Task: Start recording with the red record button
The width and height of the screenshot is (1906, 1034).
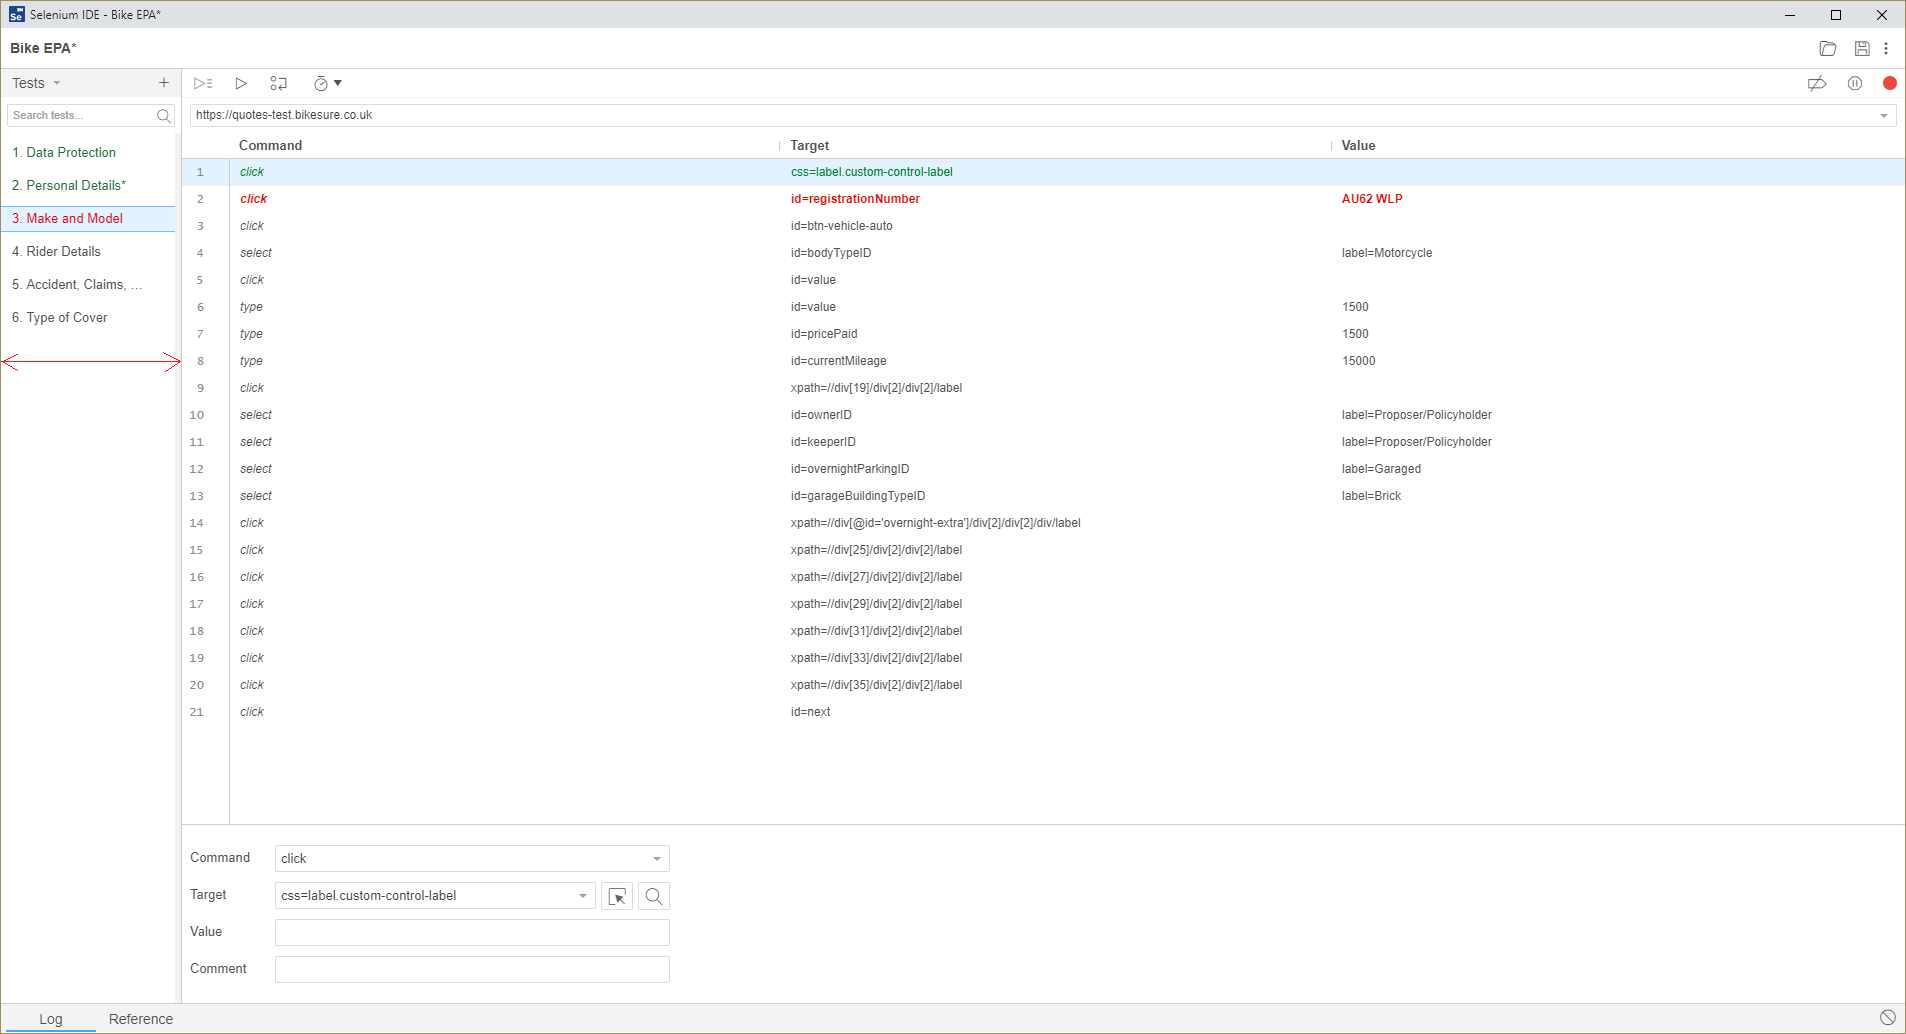Action: tap(1889, 83)
